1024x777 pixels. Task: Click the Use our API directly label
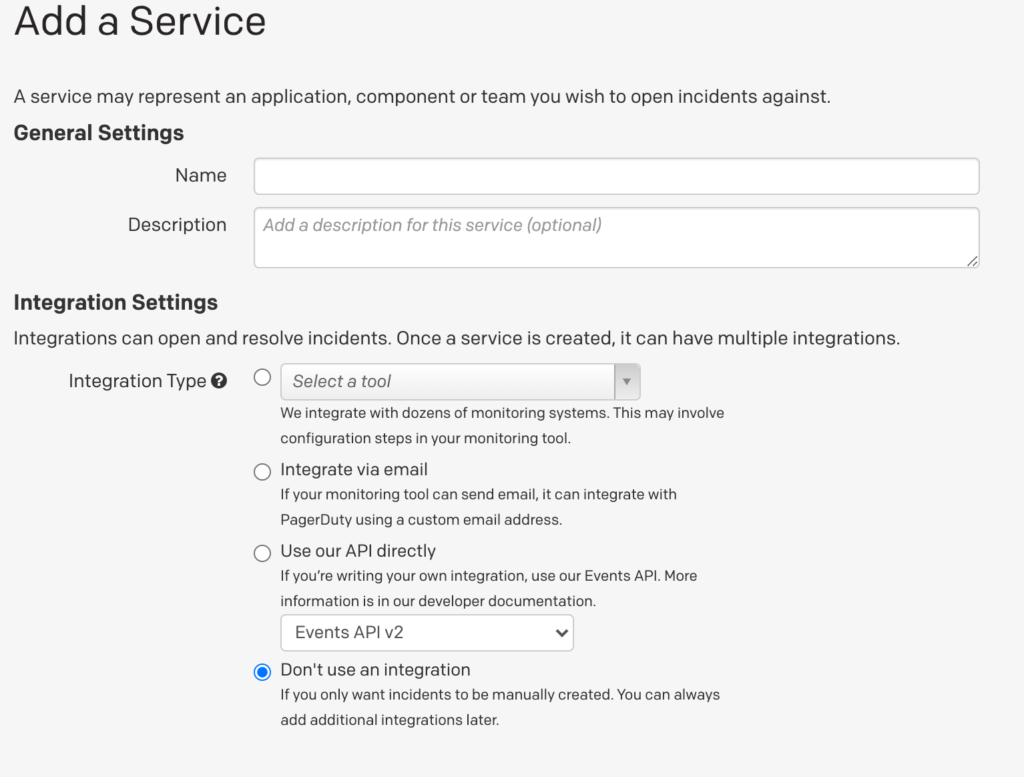click(358, 551)
